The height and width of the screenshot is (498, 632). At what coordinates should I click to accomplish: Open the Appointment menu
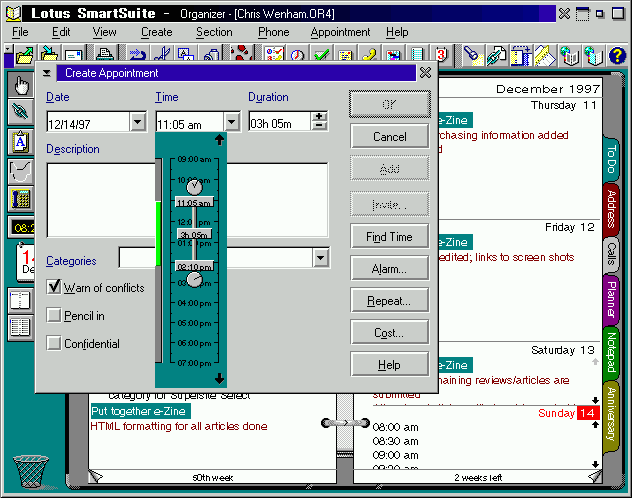[340, 32]
